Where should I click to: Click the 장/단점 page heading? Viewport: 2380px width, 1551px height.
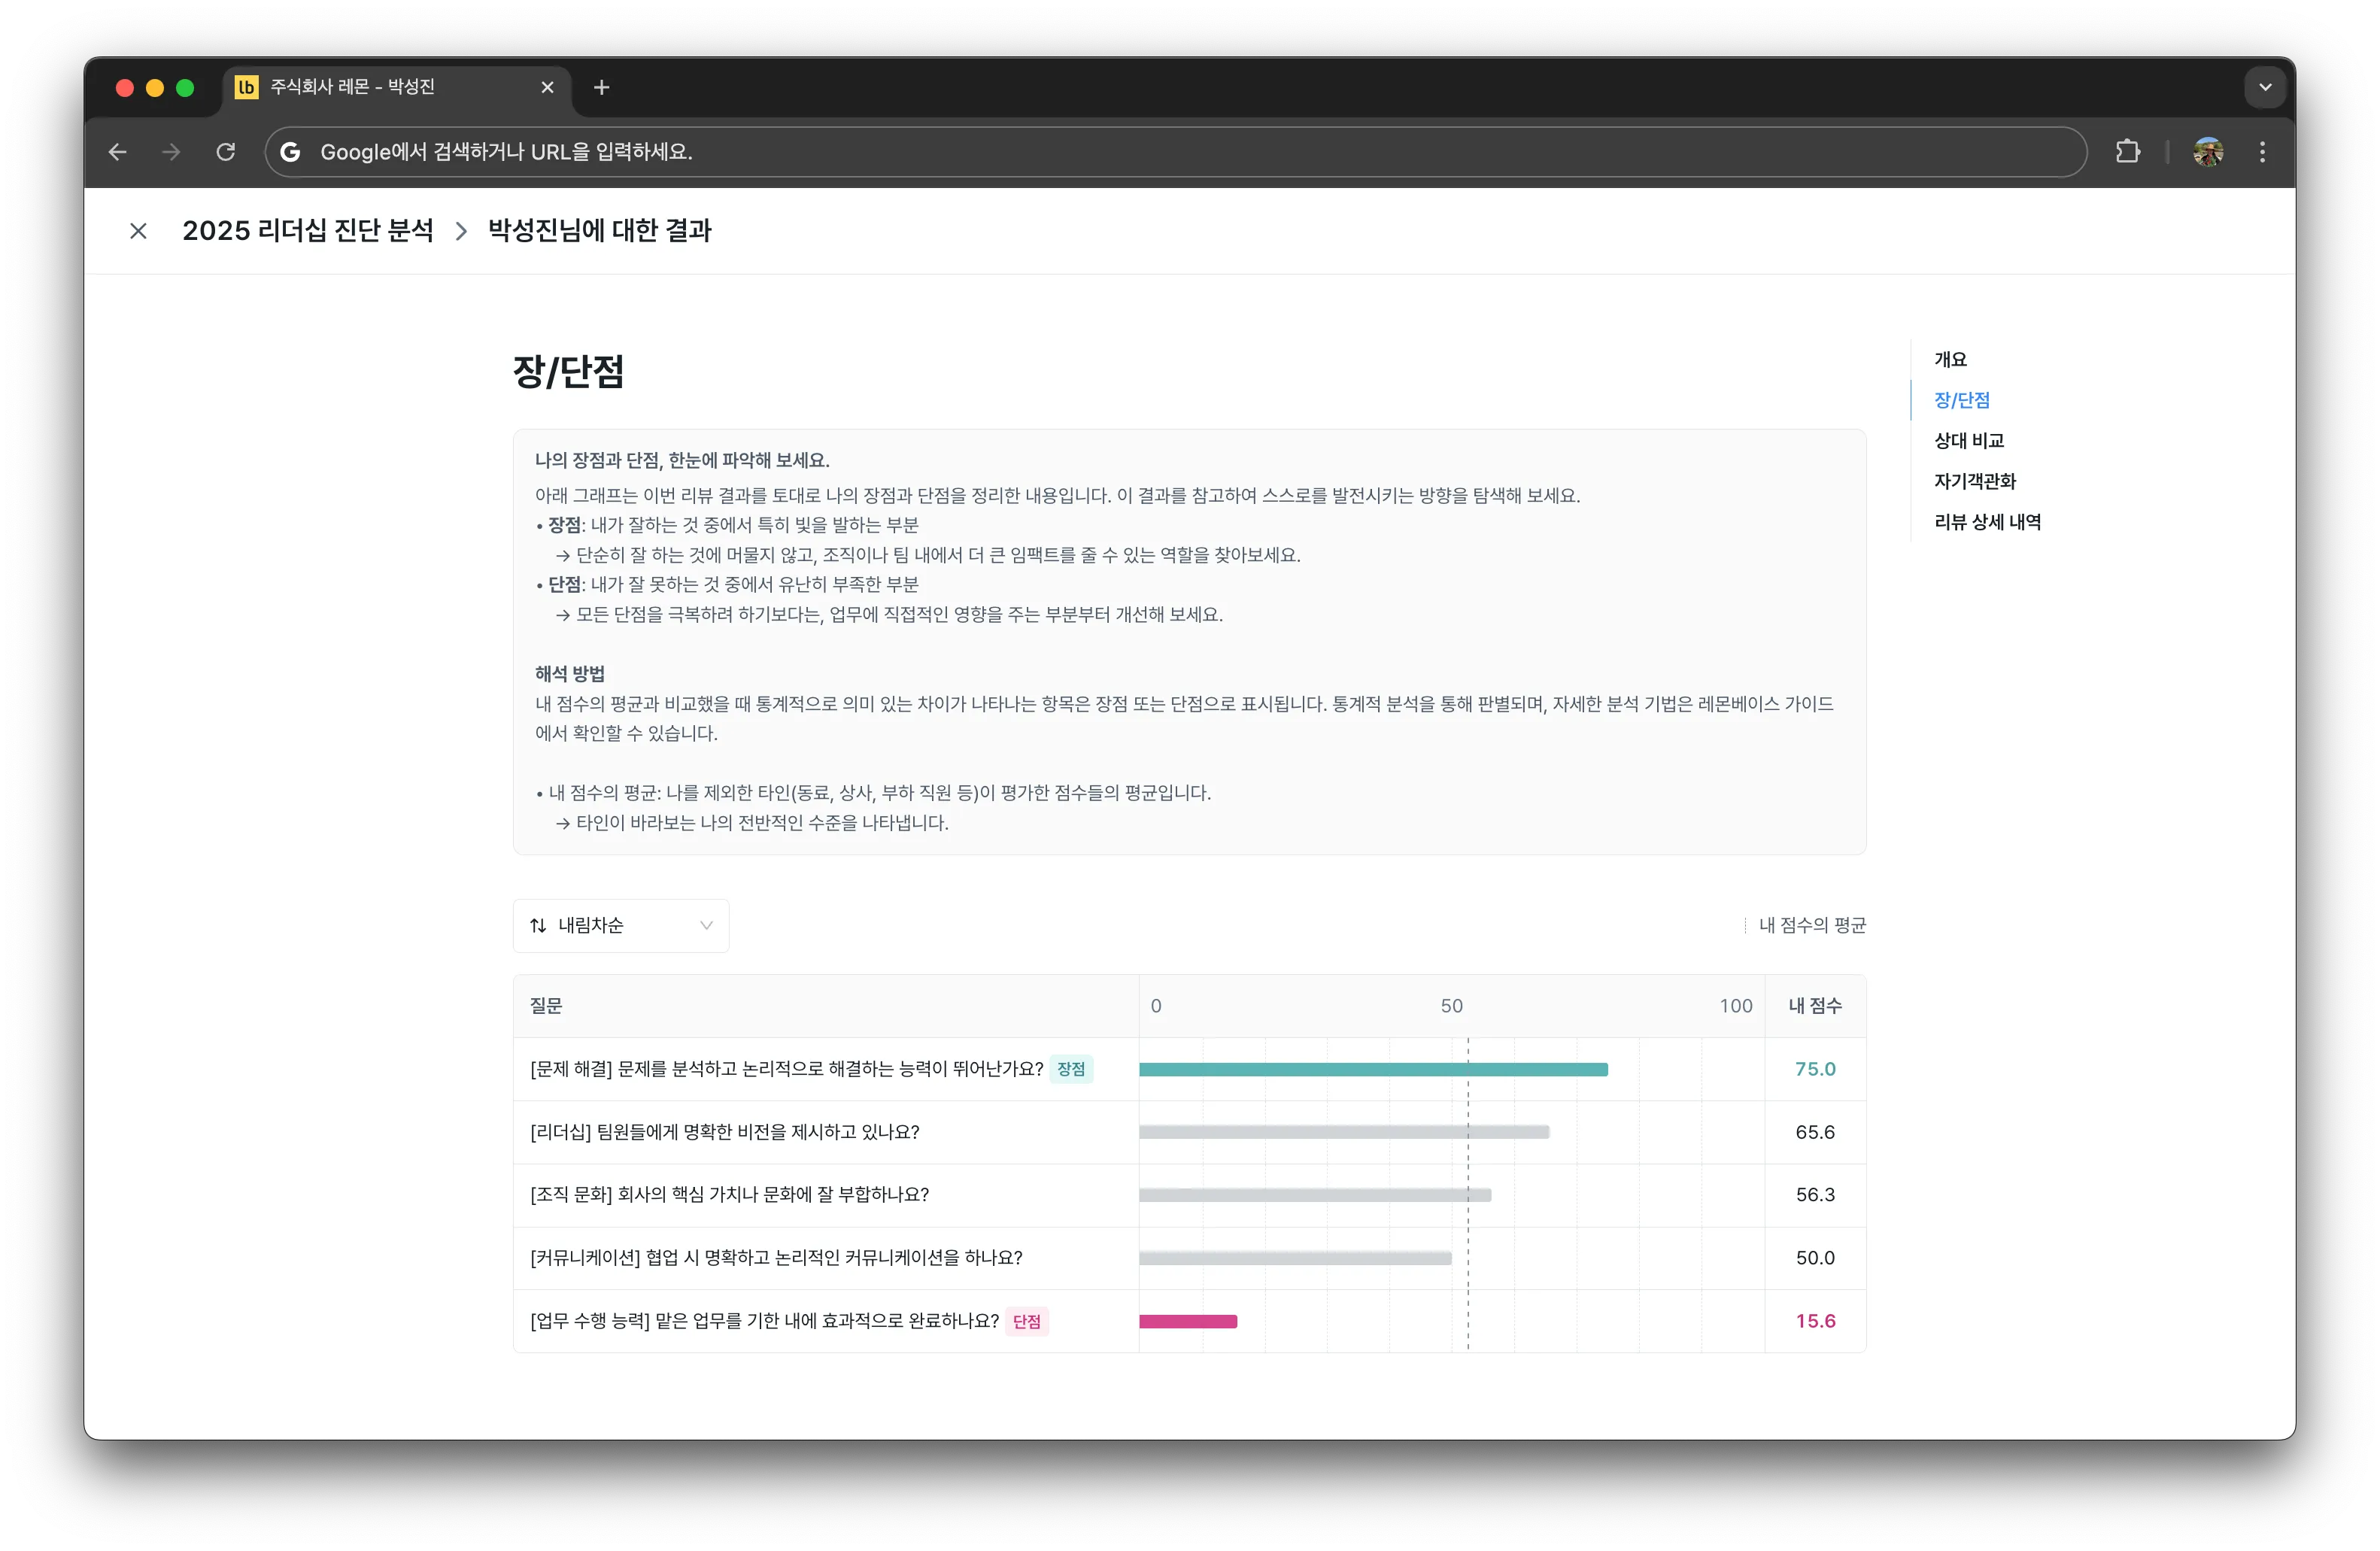coord(569,371)
